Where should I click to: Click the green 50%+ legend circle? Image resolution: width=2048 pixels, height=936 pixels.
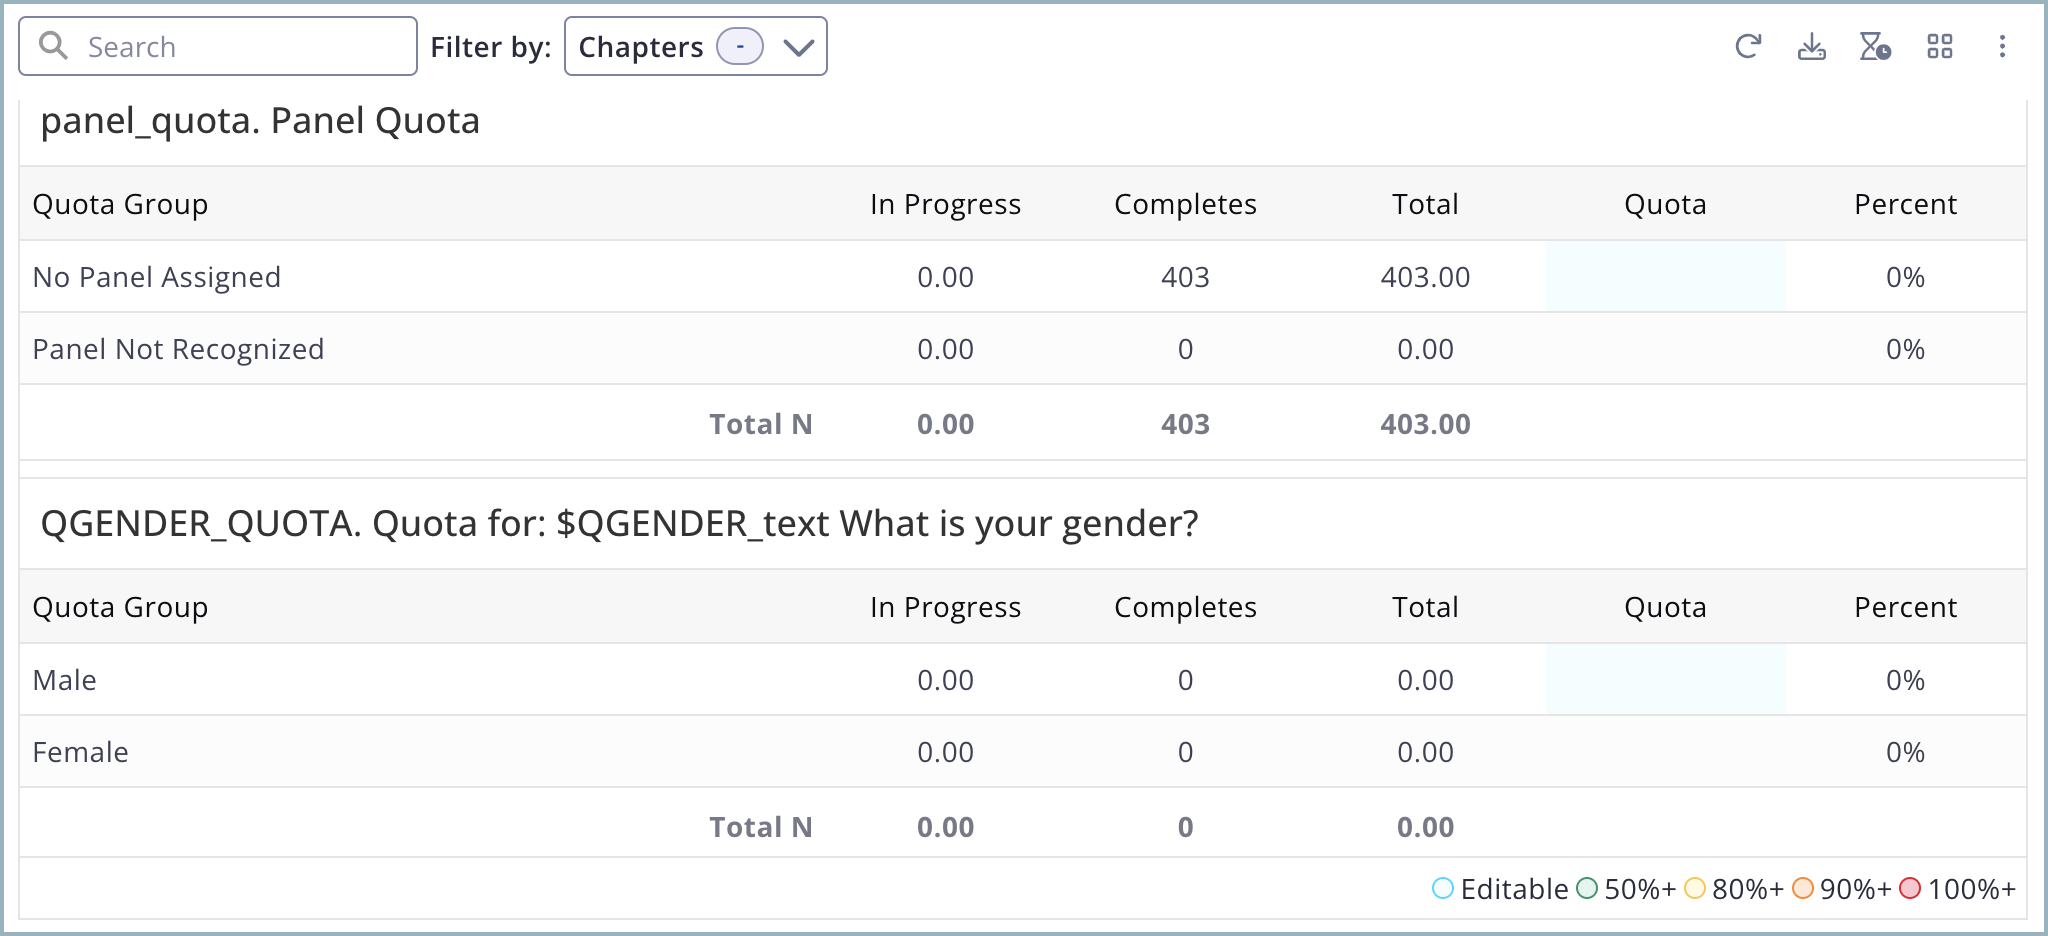pos(1587,888)
